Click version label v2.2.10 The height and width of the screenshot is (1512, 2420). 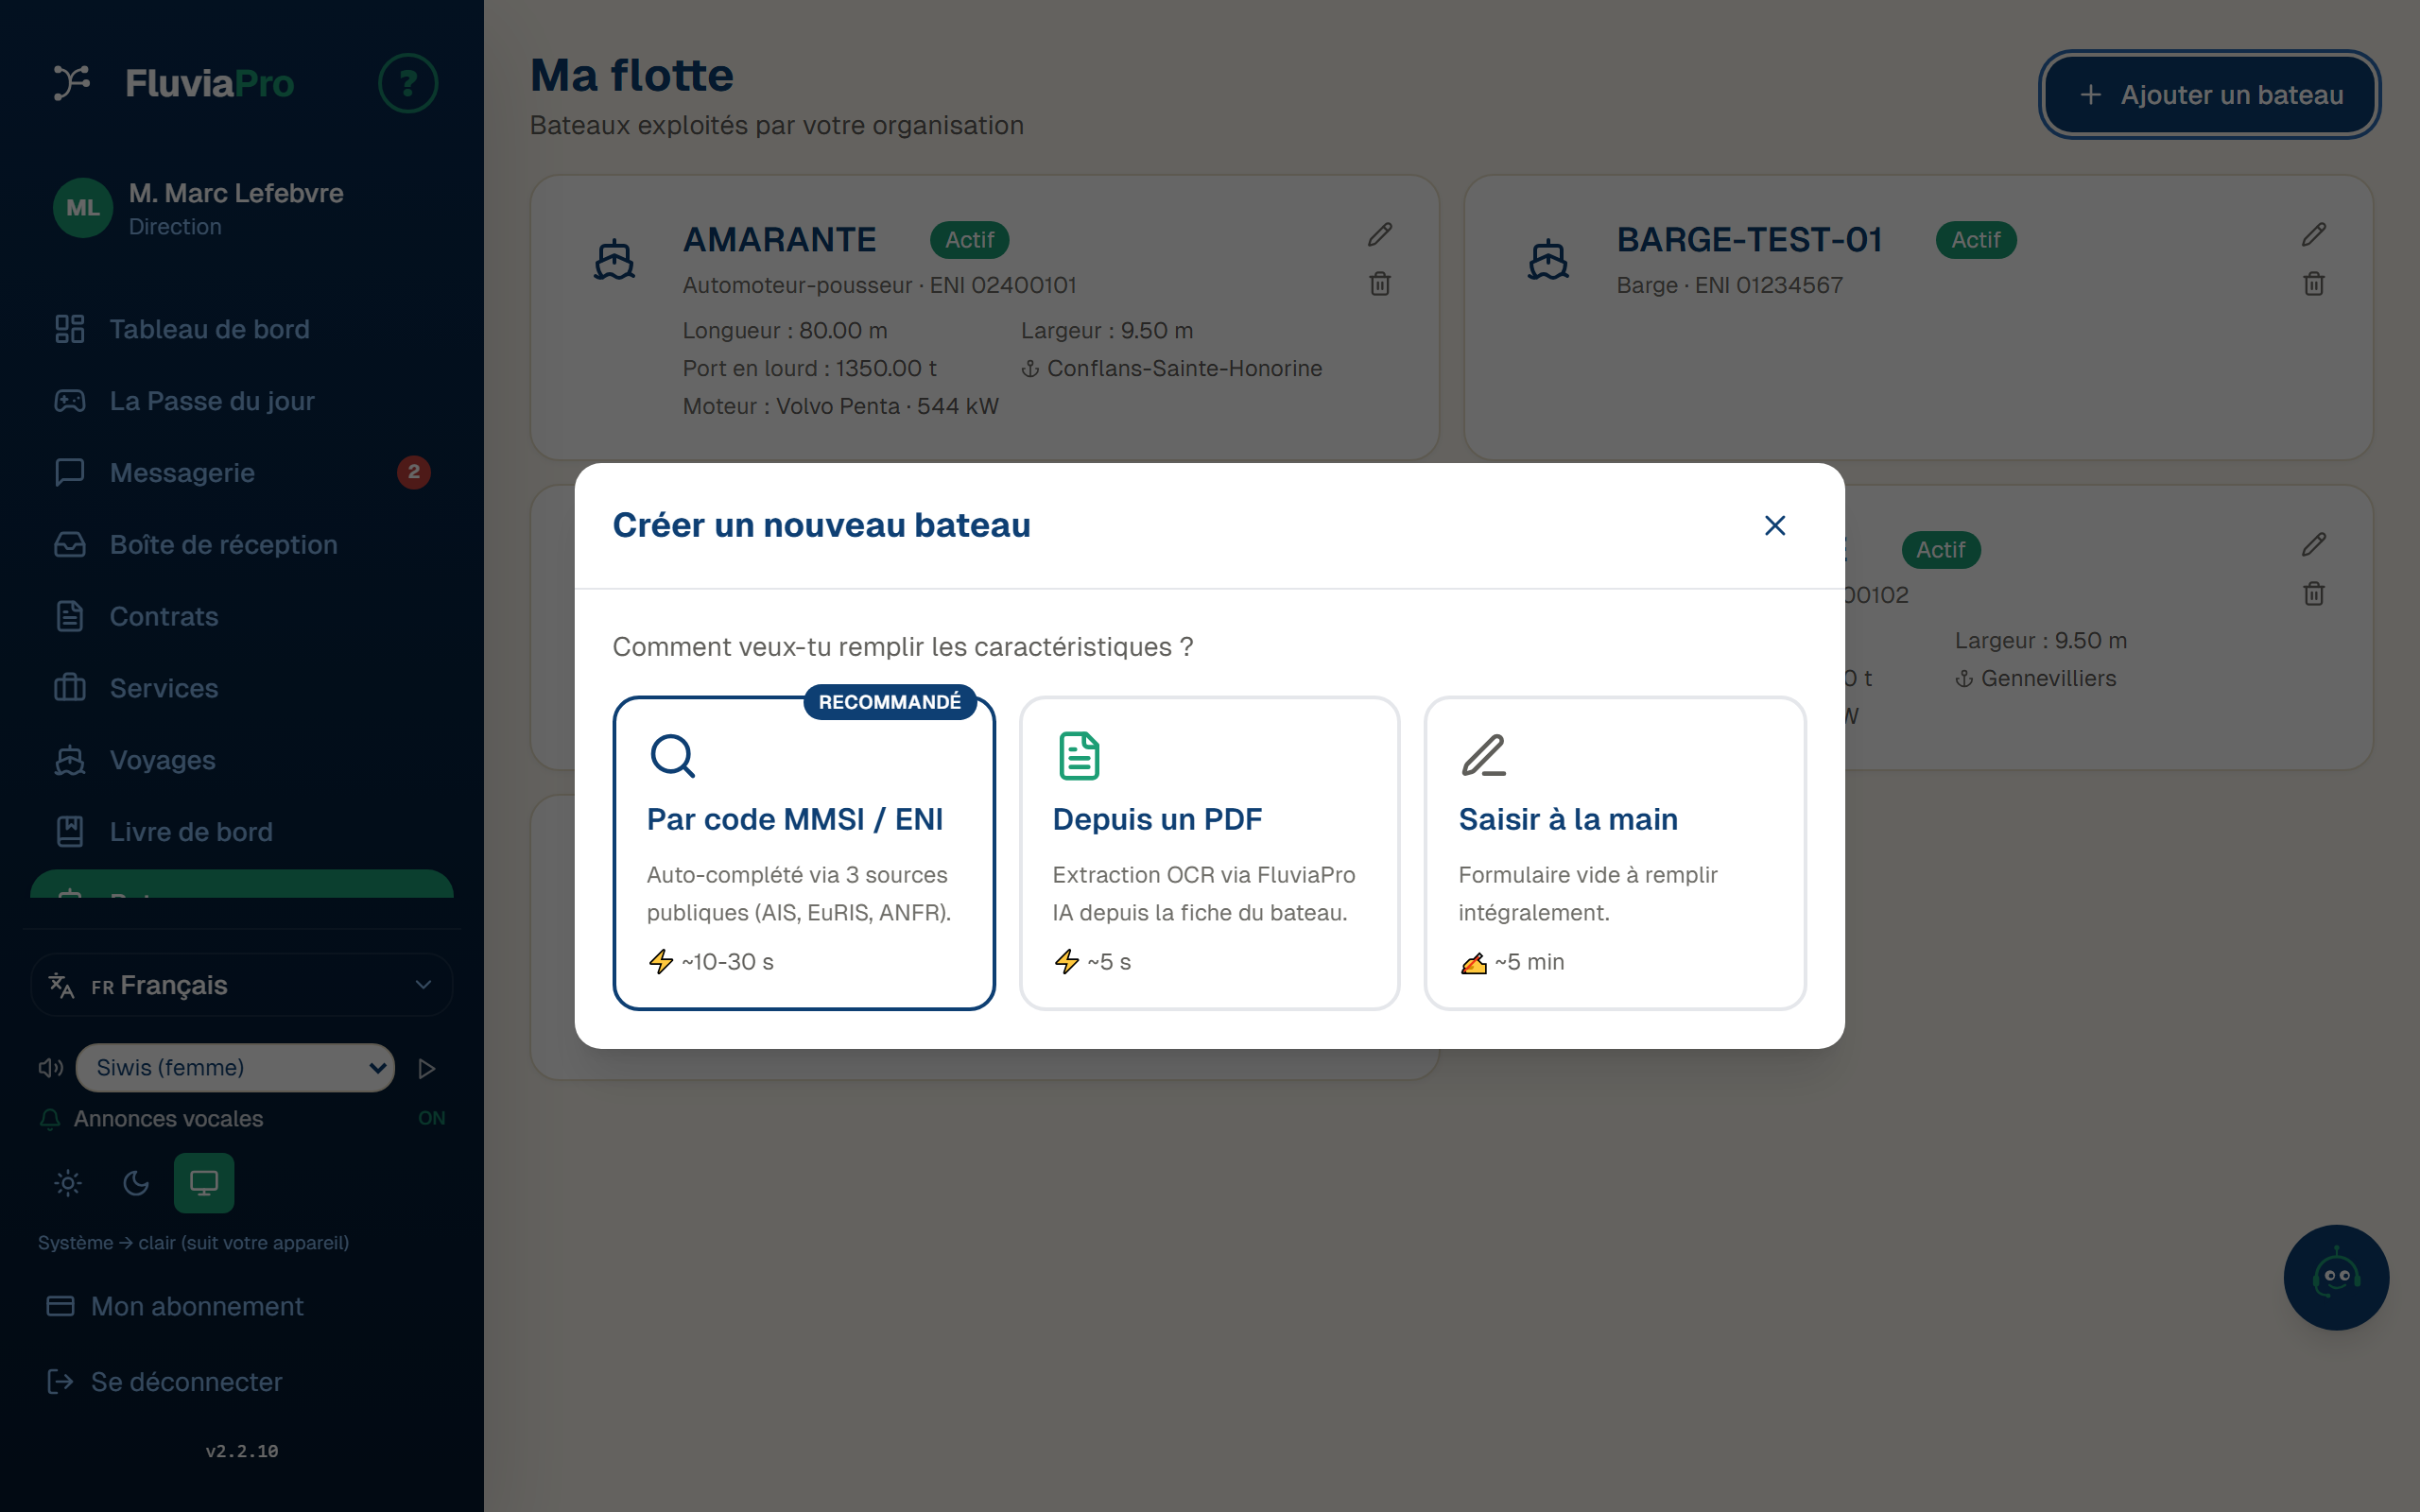241,1451
